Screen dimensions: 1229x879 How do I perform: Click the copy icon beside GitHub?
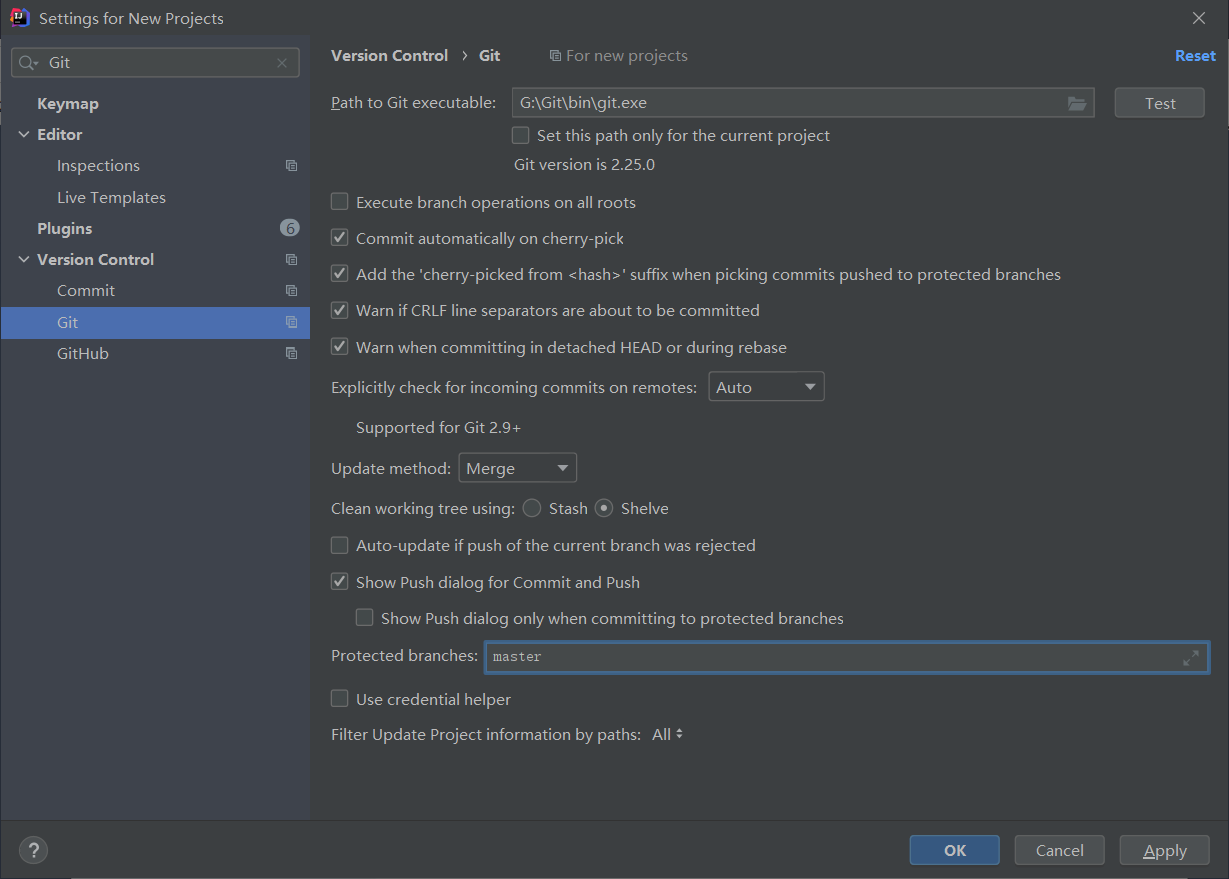click(x=291, y=354)
